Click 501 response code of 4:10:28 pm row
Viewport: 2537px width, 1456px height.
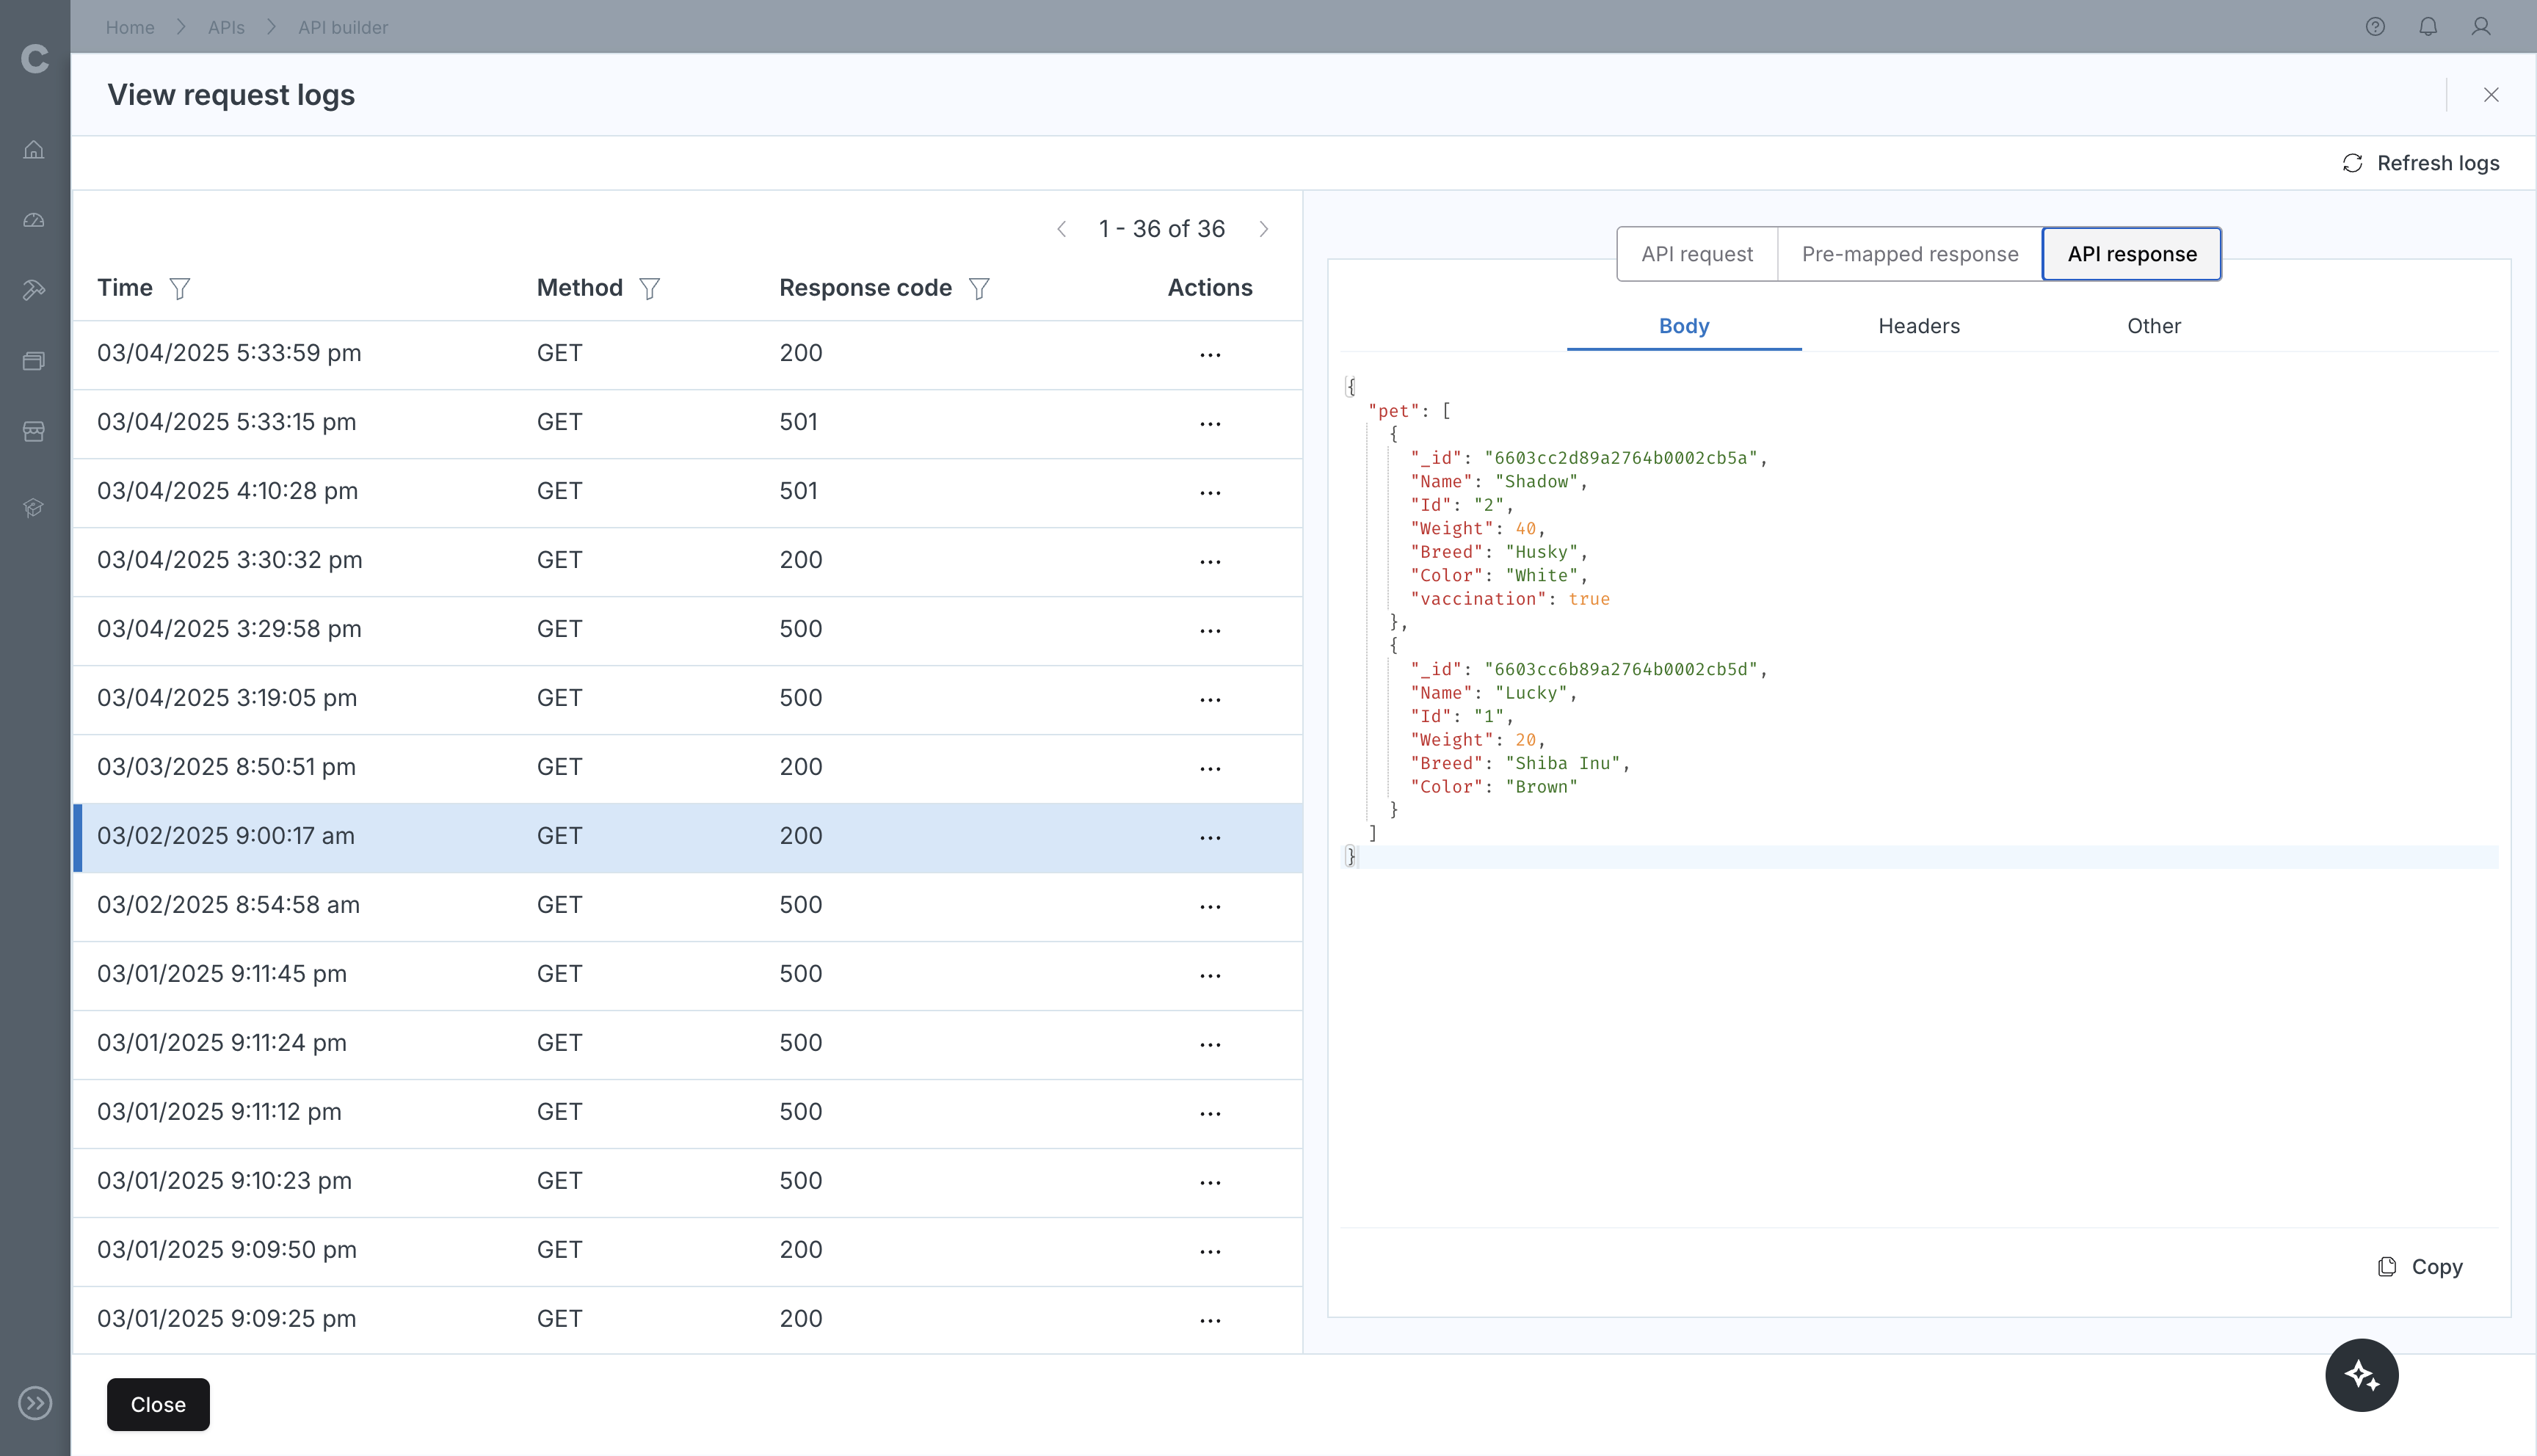click(798, 491)
